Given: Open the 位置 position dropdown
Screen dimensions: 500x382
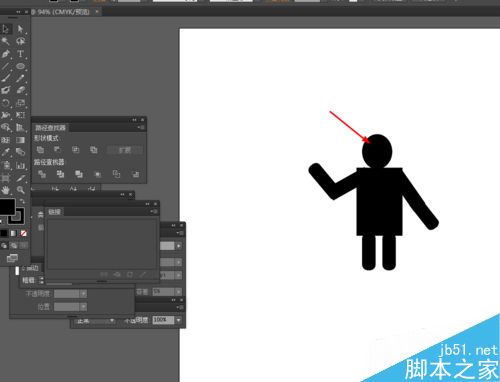Looking at the screenshot, I should tap(83, 307).
